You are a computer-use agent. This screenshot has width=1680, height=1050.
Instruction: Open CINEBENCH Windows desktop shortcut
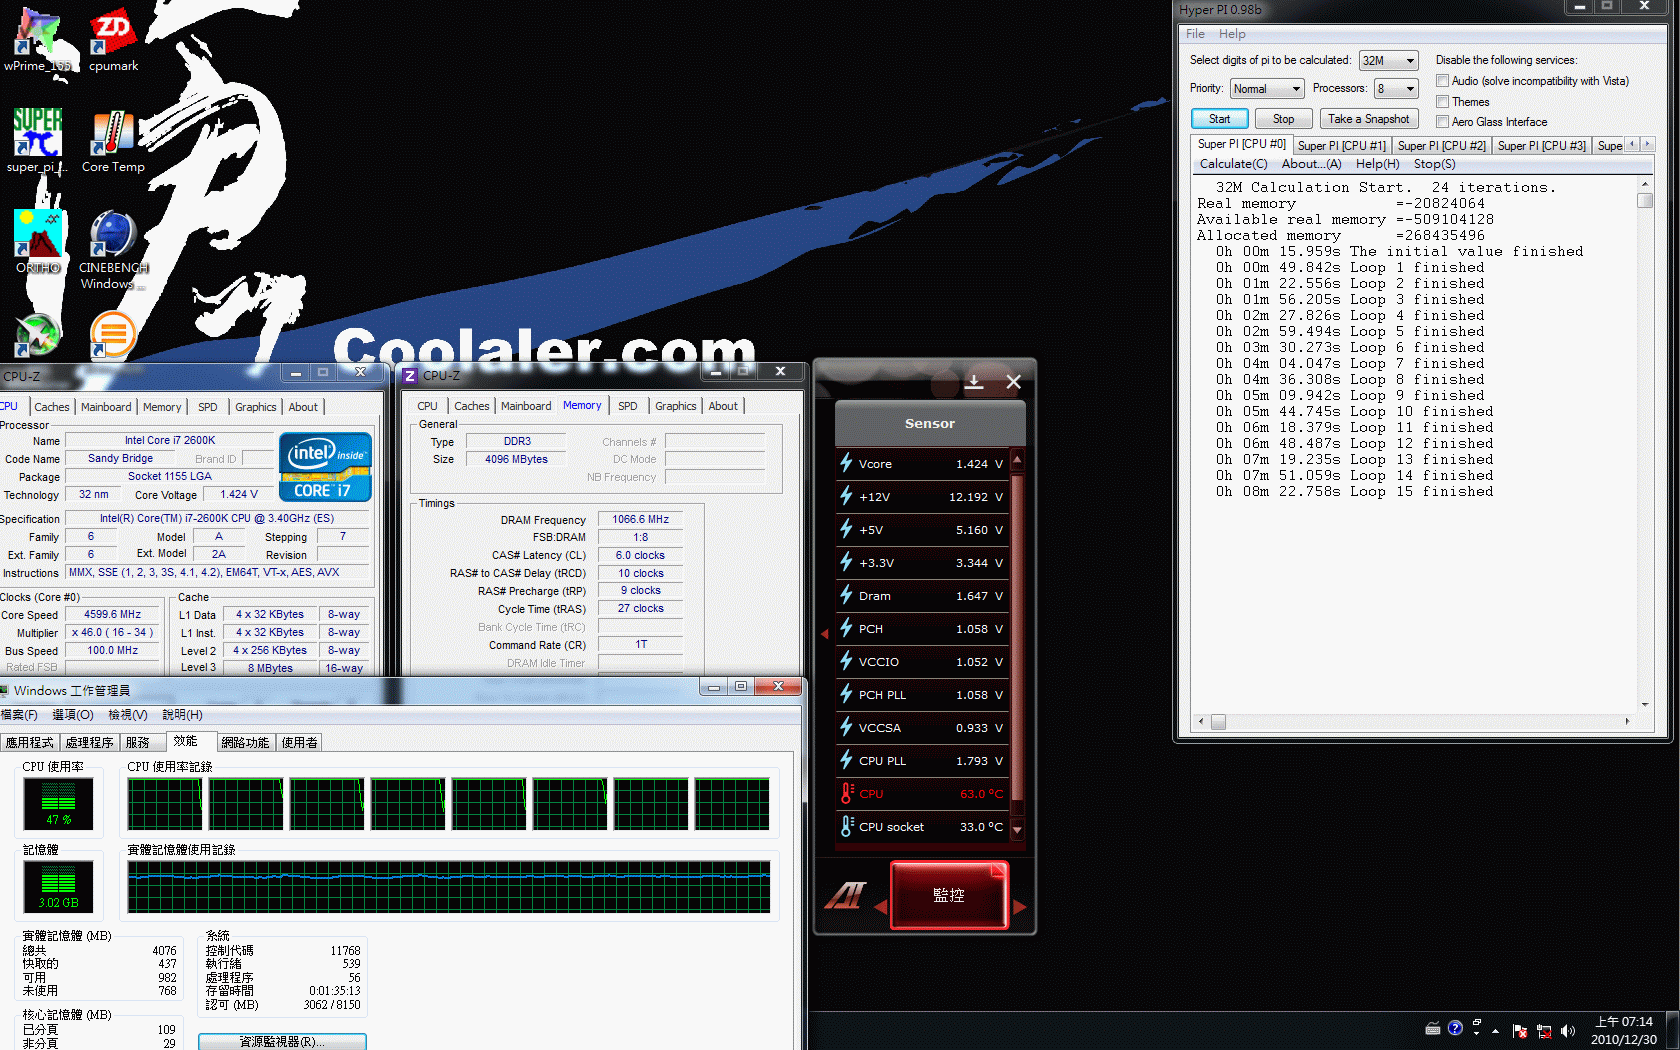(x=113, y=250)
